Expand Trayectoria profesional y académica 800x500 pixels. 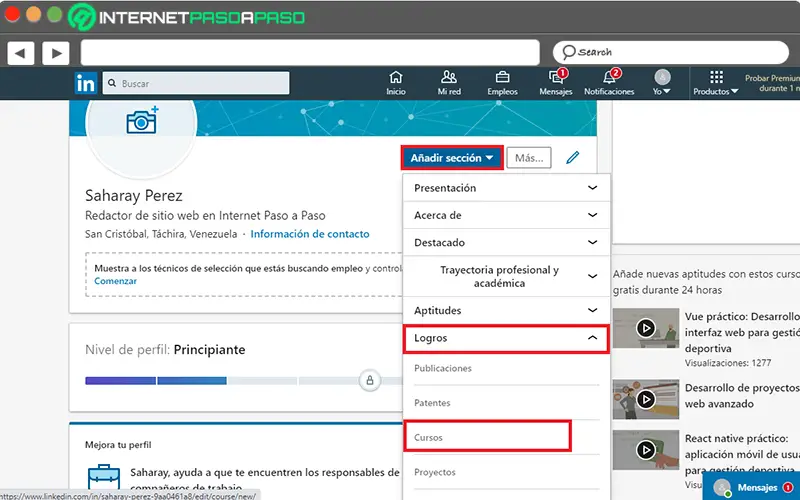(506, 277)
